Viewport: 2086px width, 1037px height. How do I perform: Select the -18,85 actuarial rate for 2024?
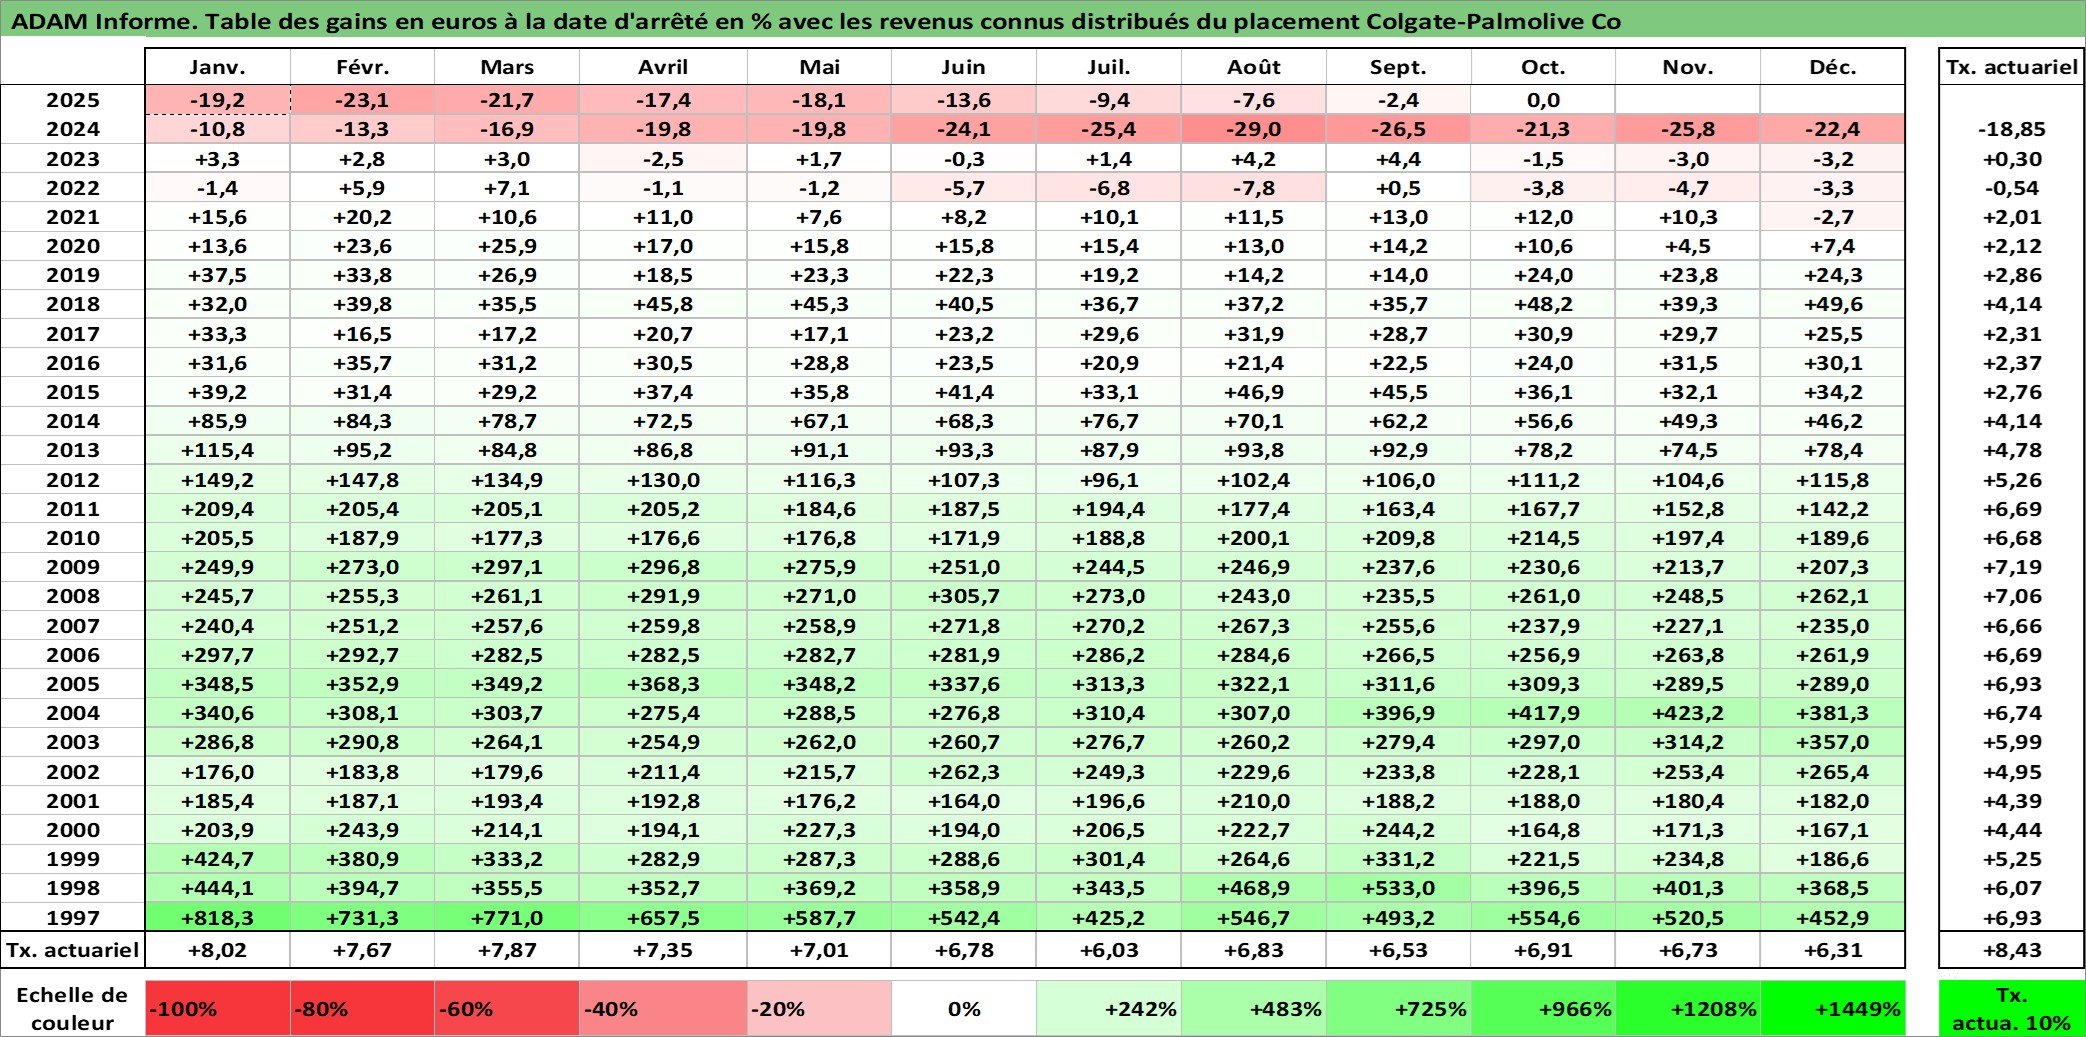(x=2011, y=129)
